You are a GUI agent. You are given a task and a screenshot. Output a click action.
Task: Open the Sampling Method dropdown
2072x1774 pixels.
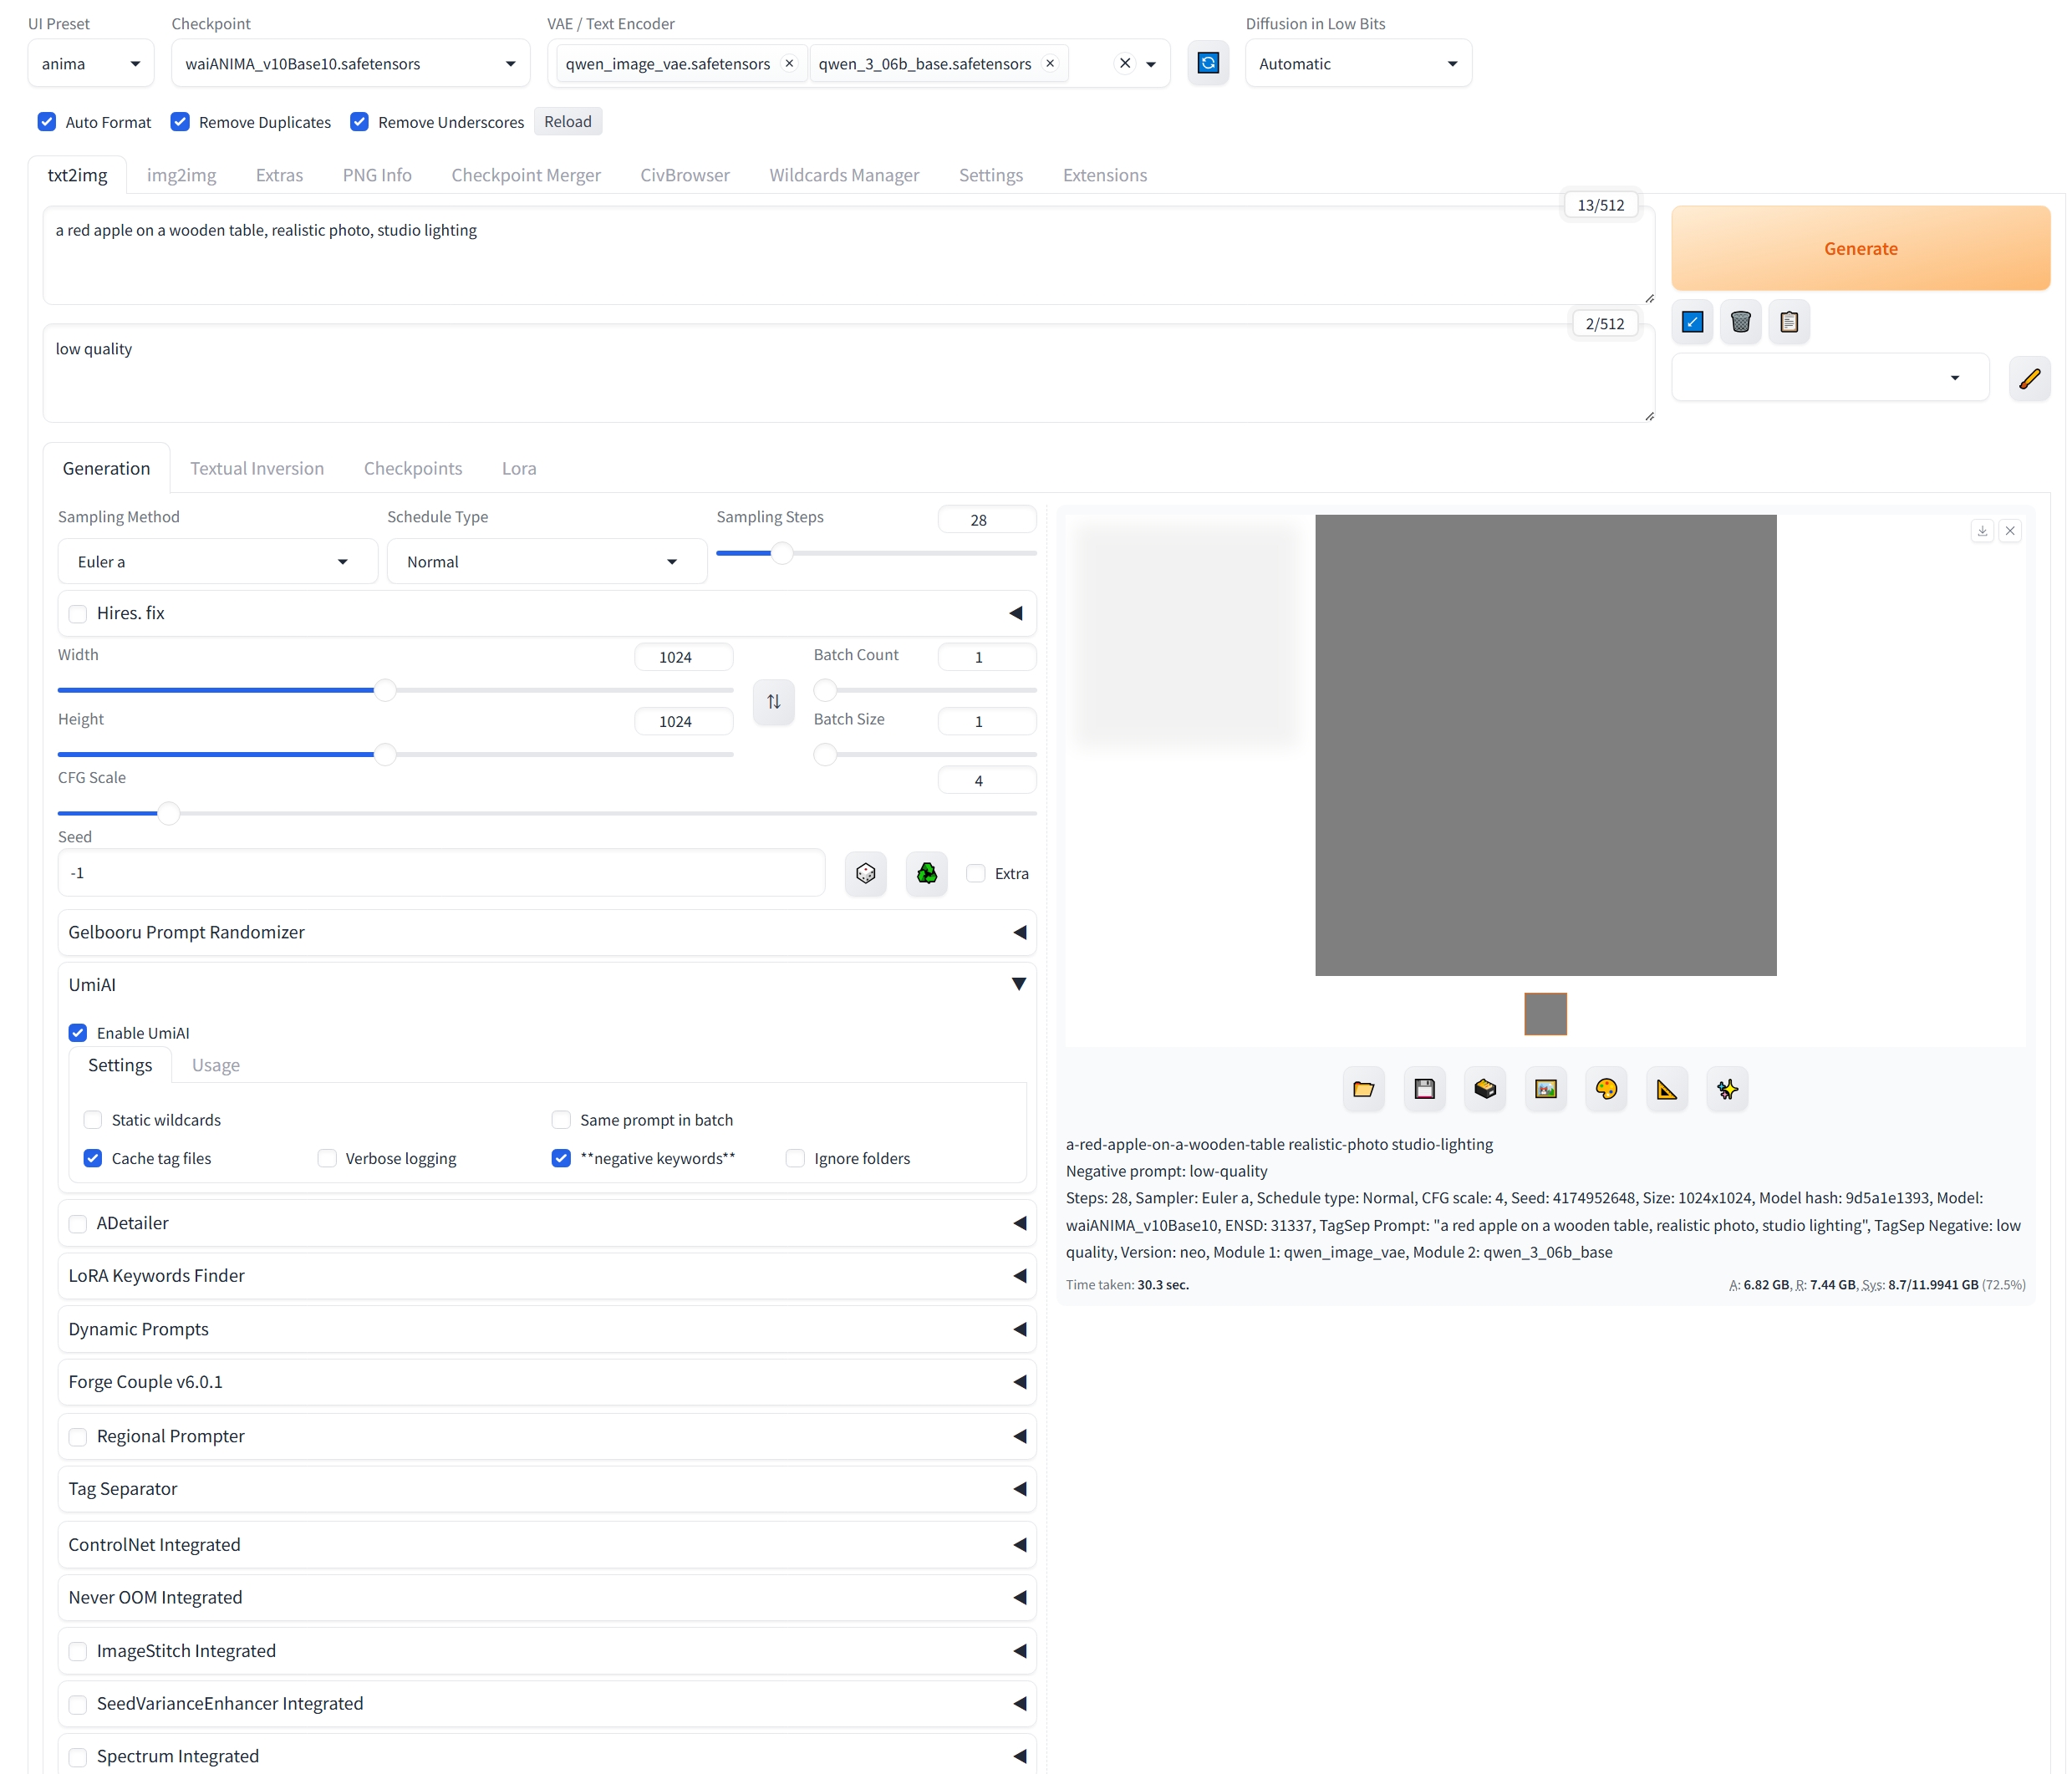218,562
